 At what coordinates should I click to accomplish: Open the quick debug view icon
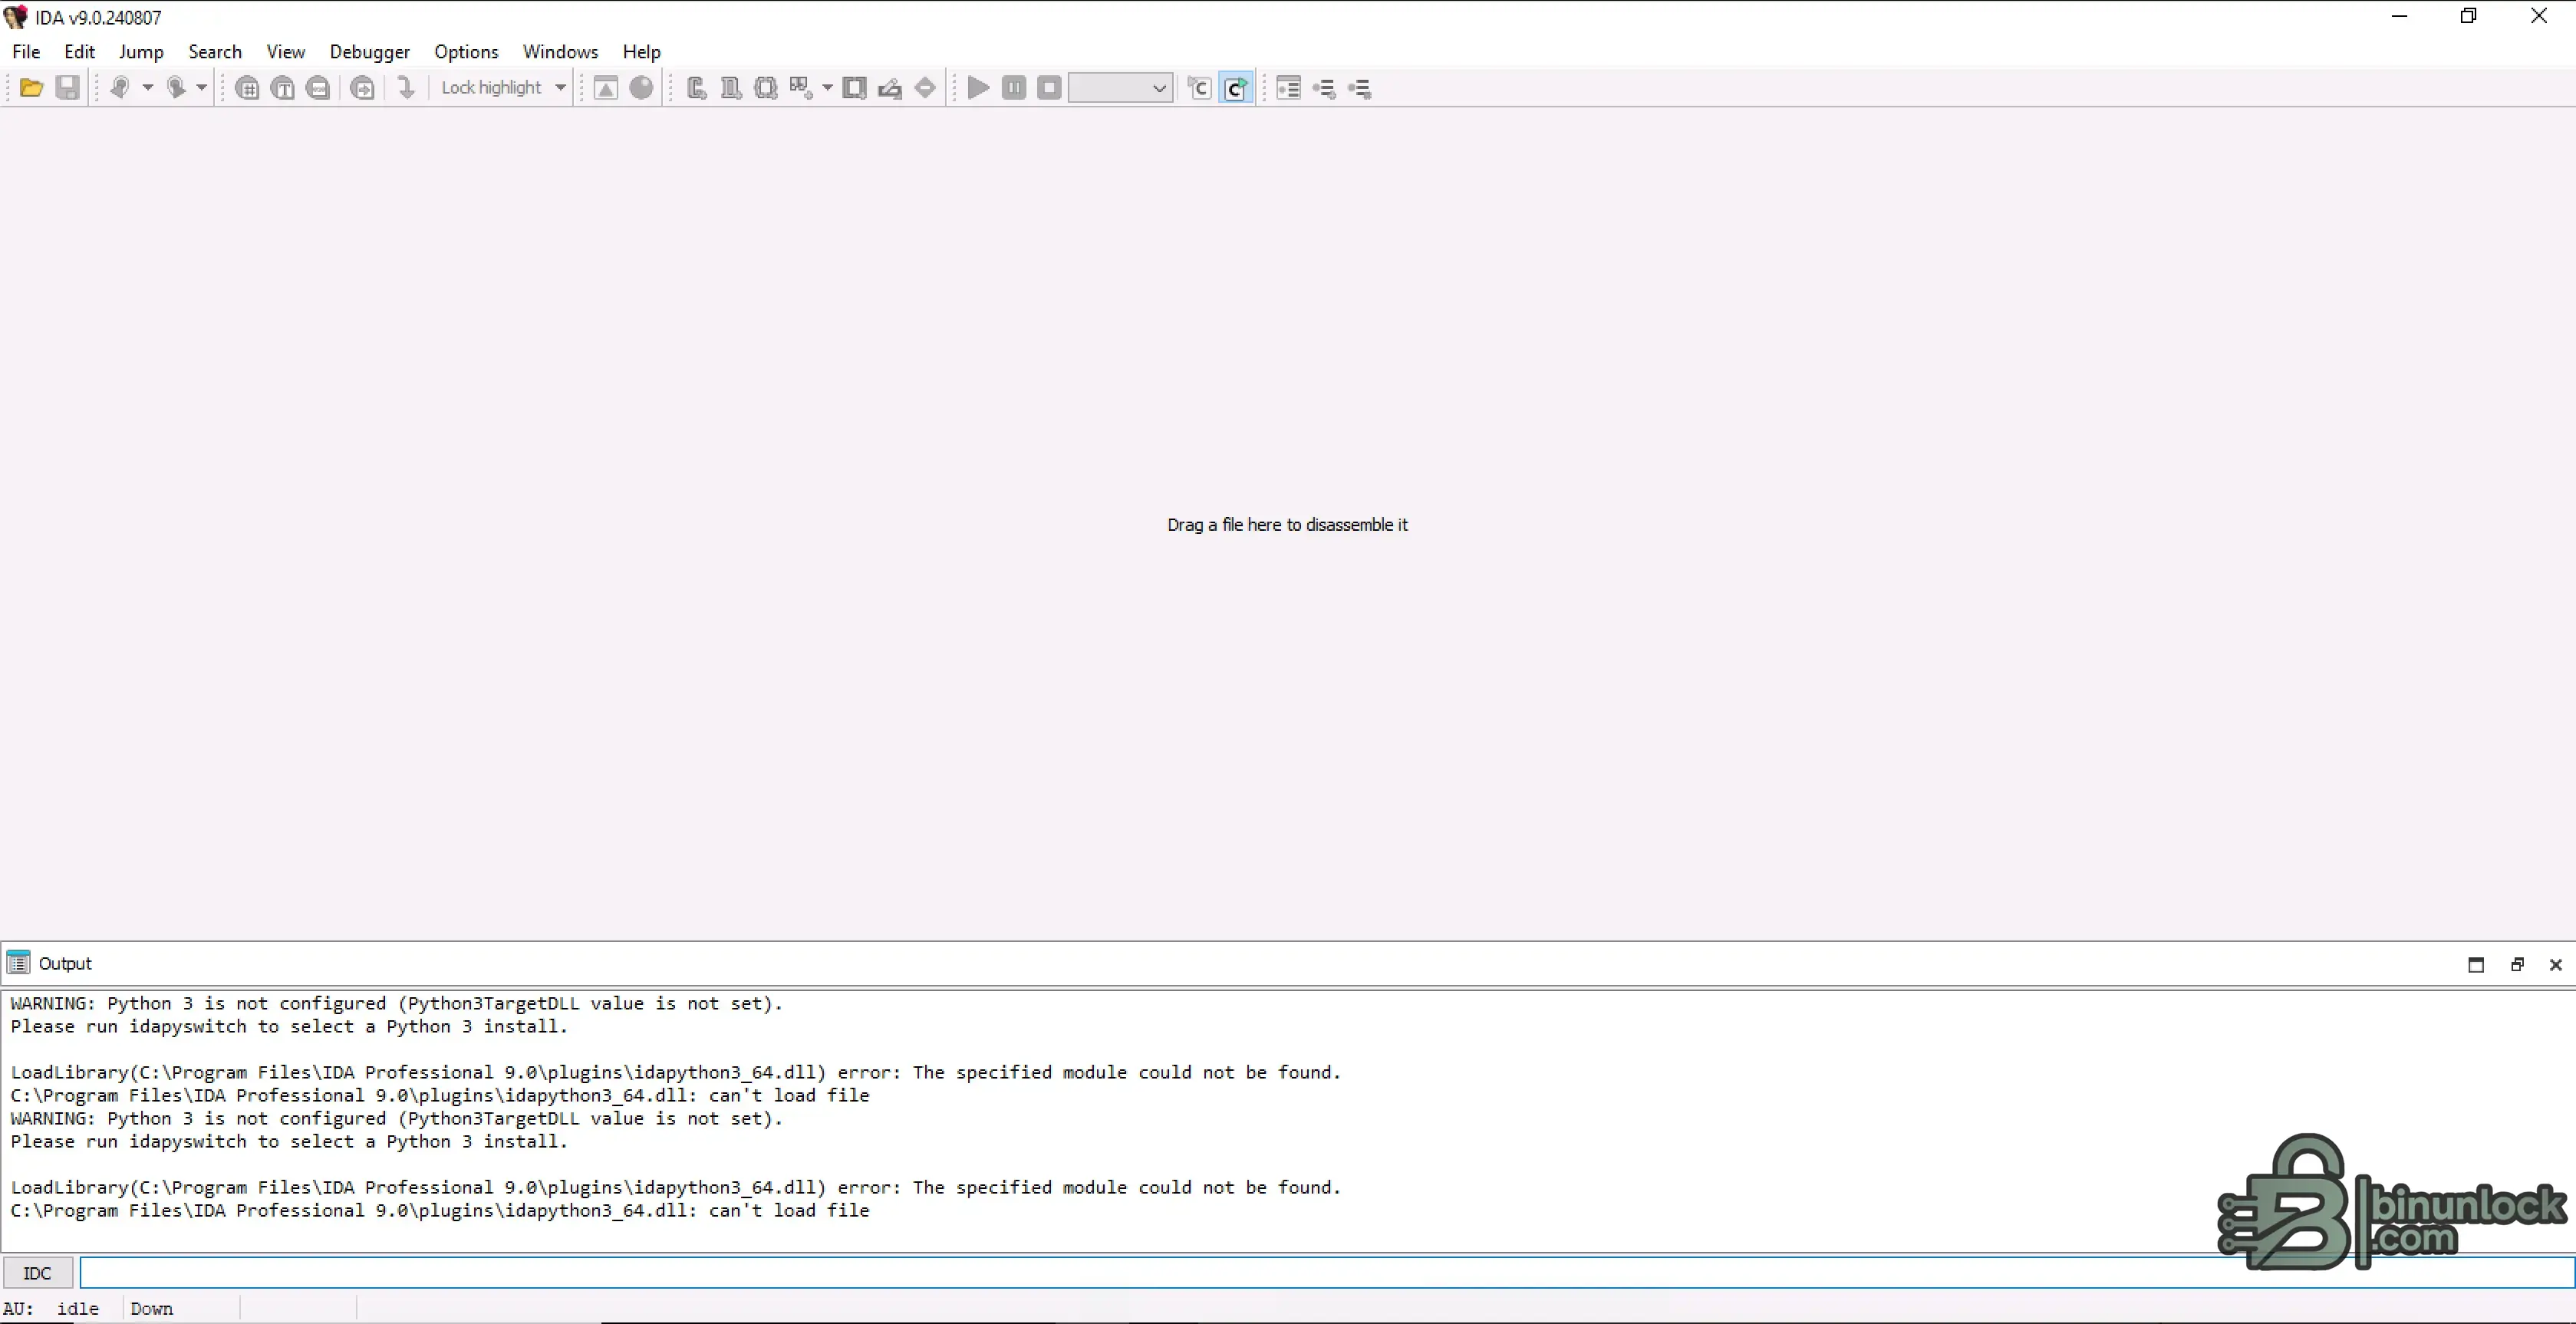point(1237,88)
